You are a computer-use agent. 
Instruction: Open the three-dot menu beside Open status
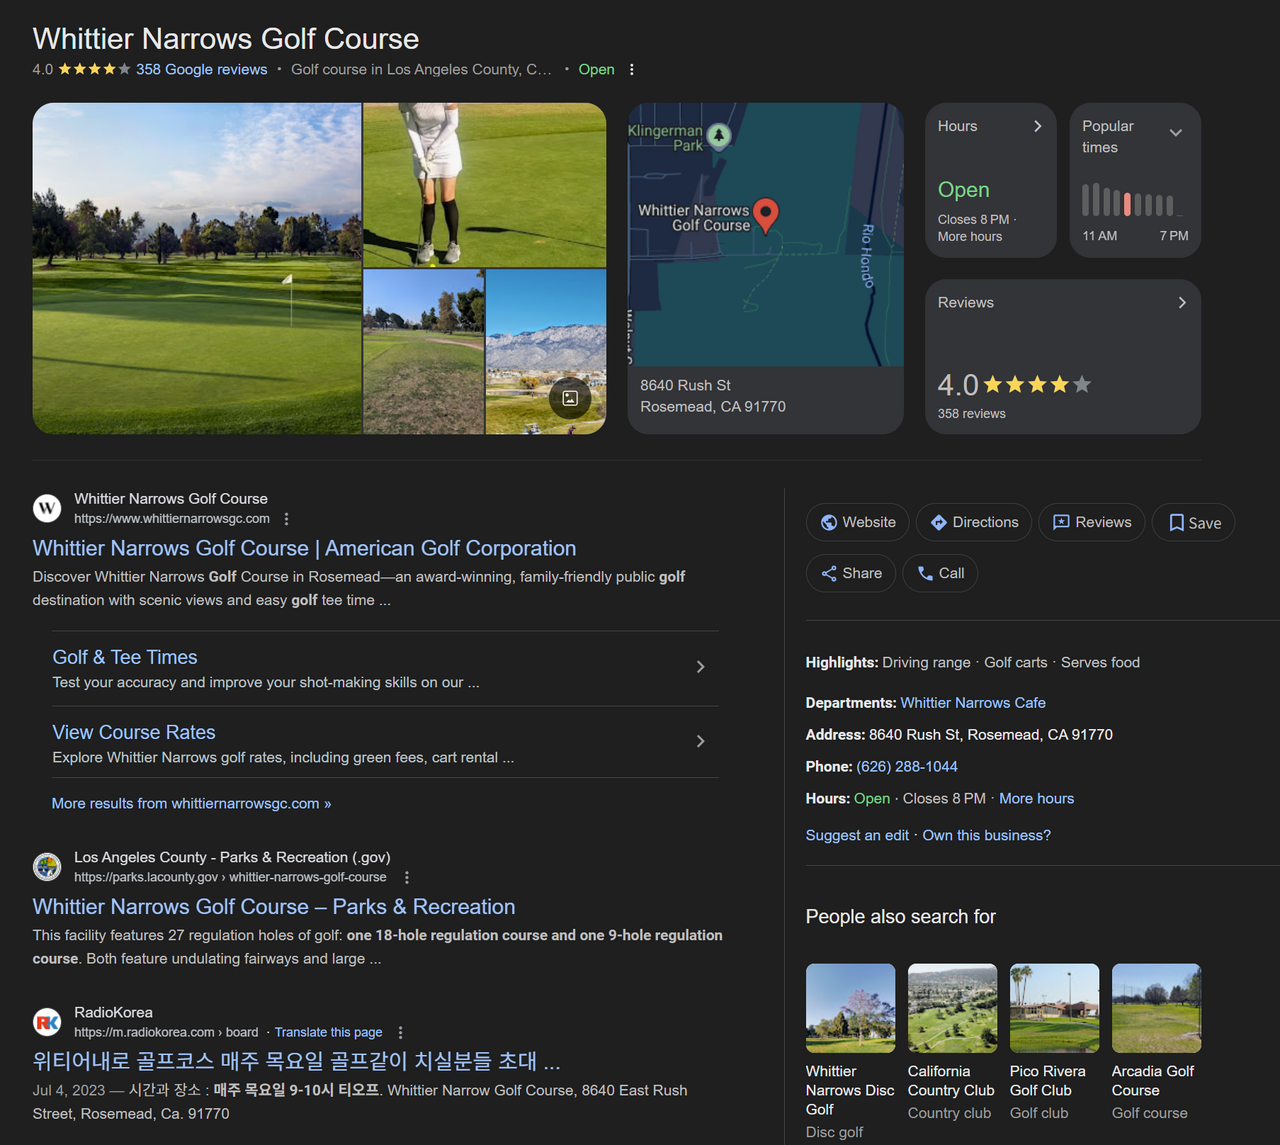click(x=631, y=70)
